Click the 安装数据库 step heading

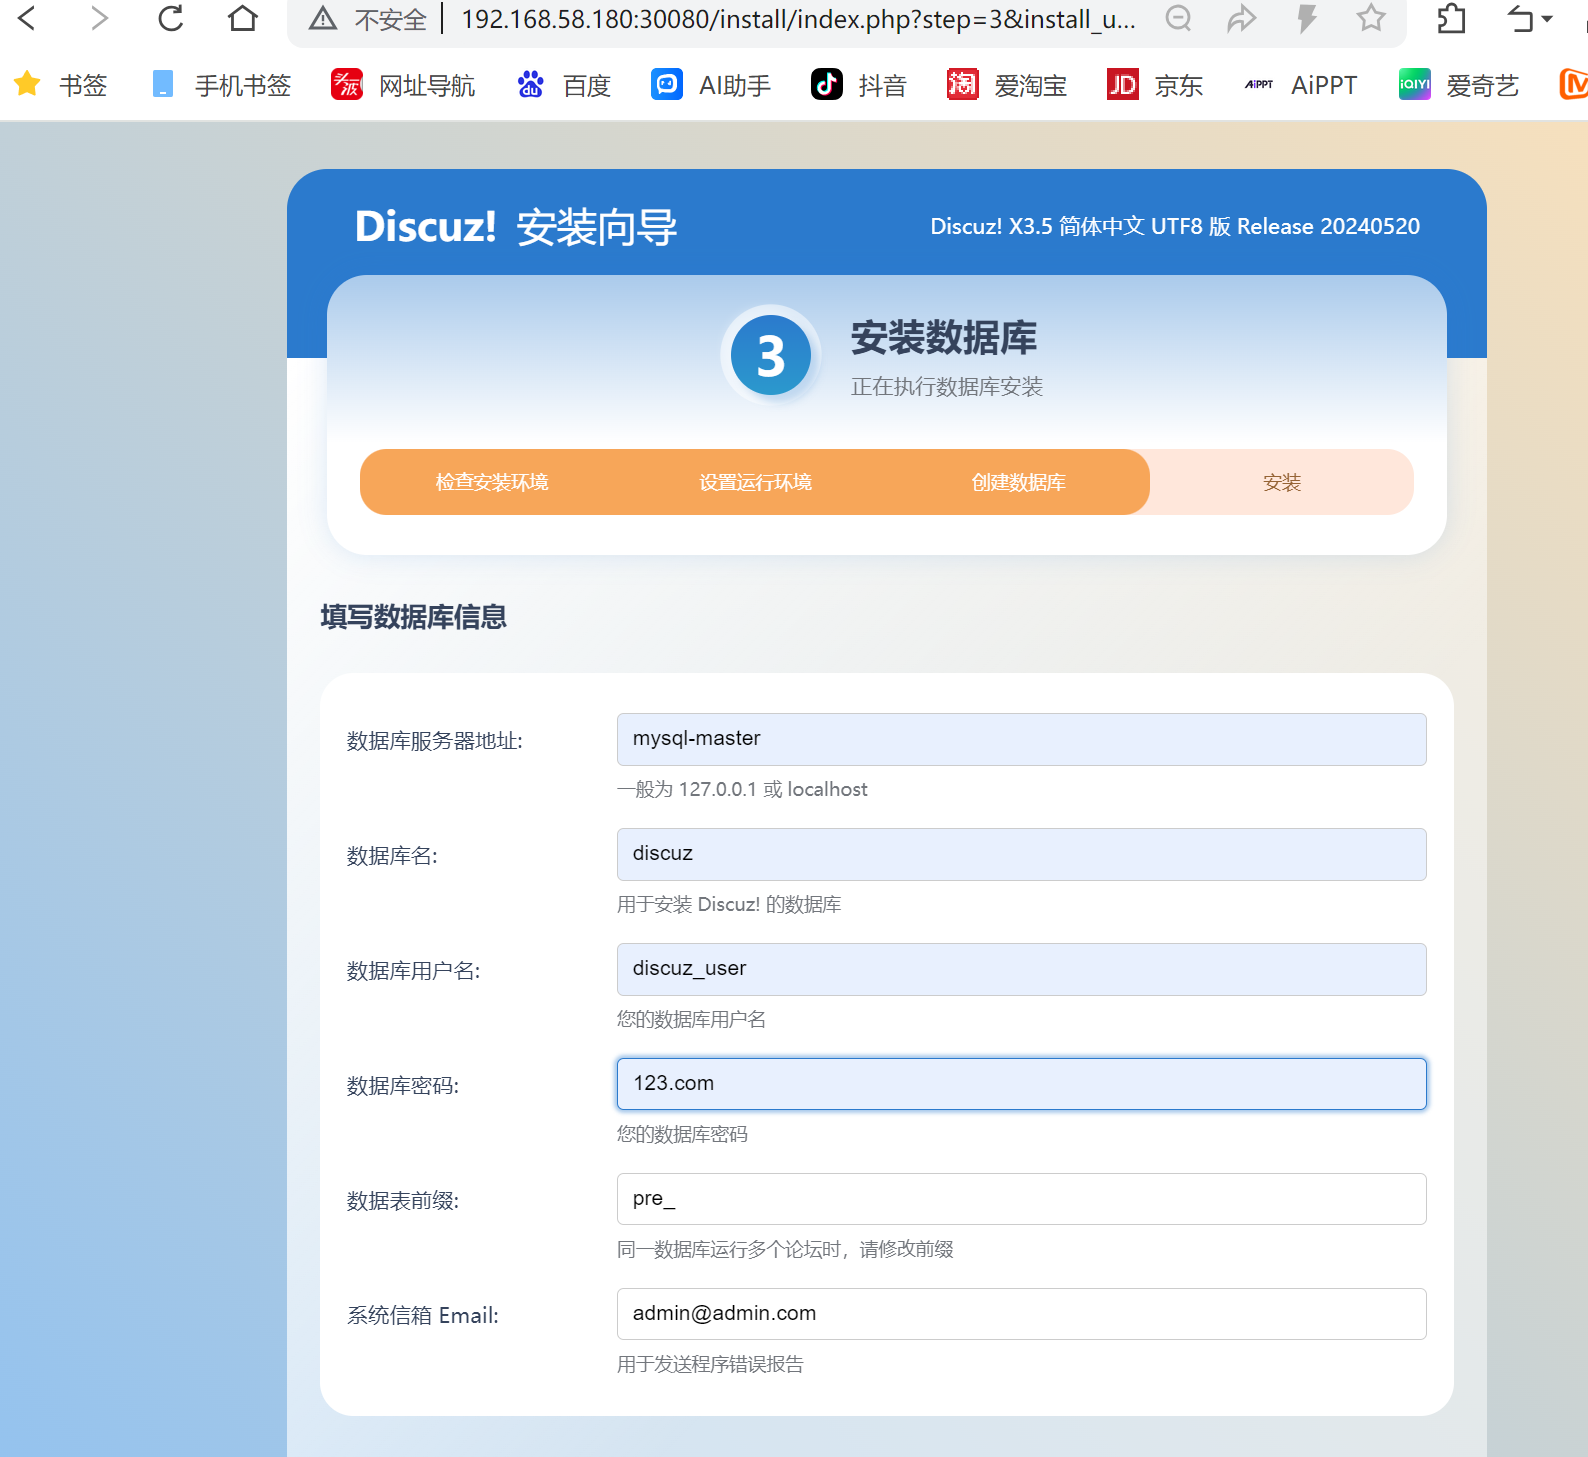click(x=944, y=338)
